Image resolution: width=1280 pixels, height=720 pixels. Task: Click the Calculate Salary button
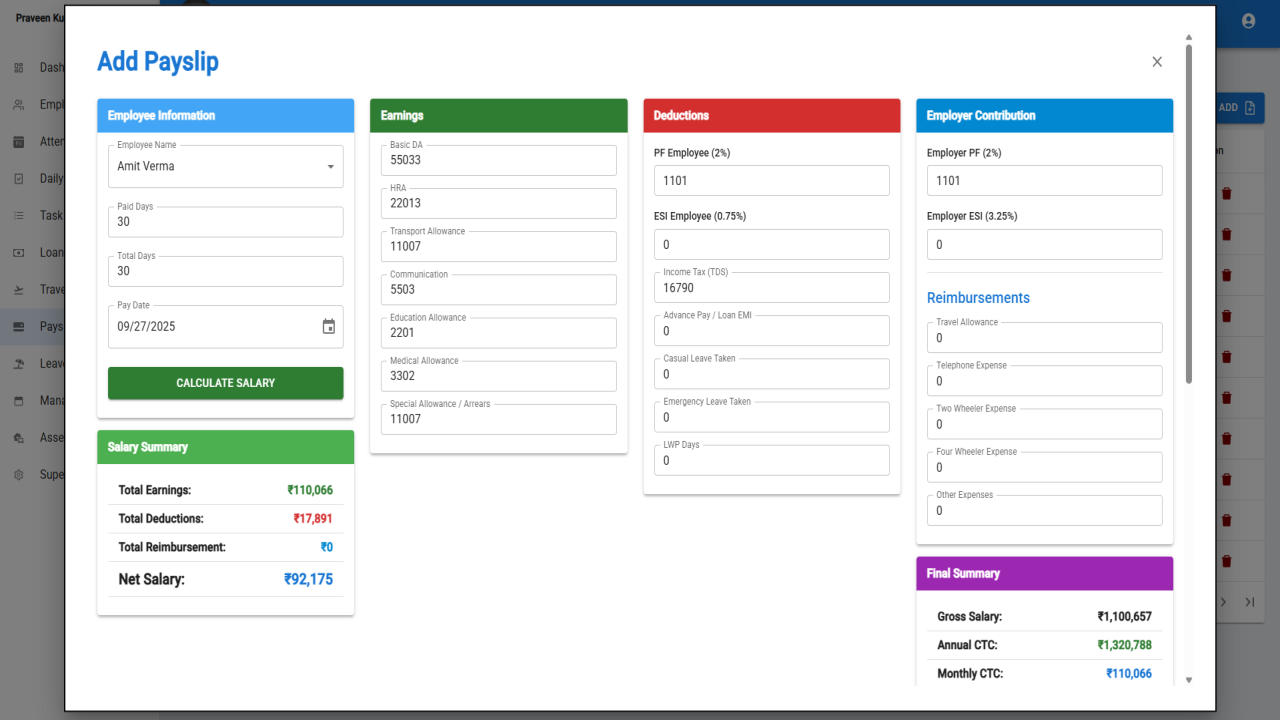click(x=226, y=383)
